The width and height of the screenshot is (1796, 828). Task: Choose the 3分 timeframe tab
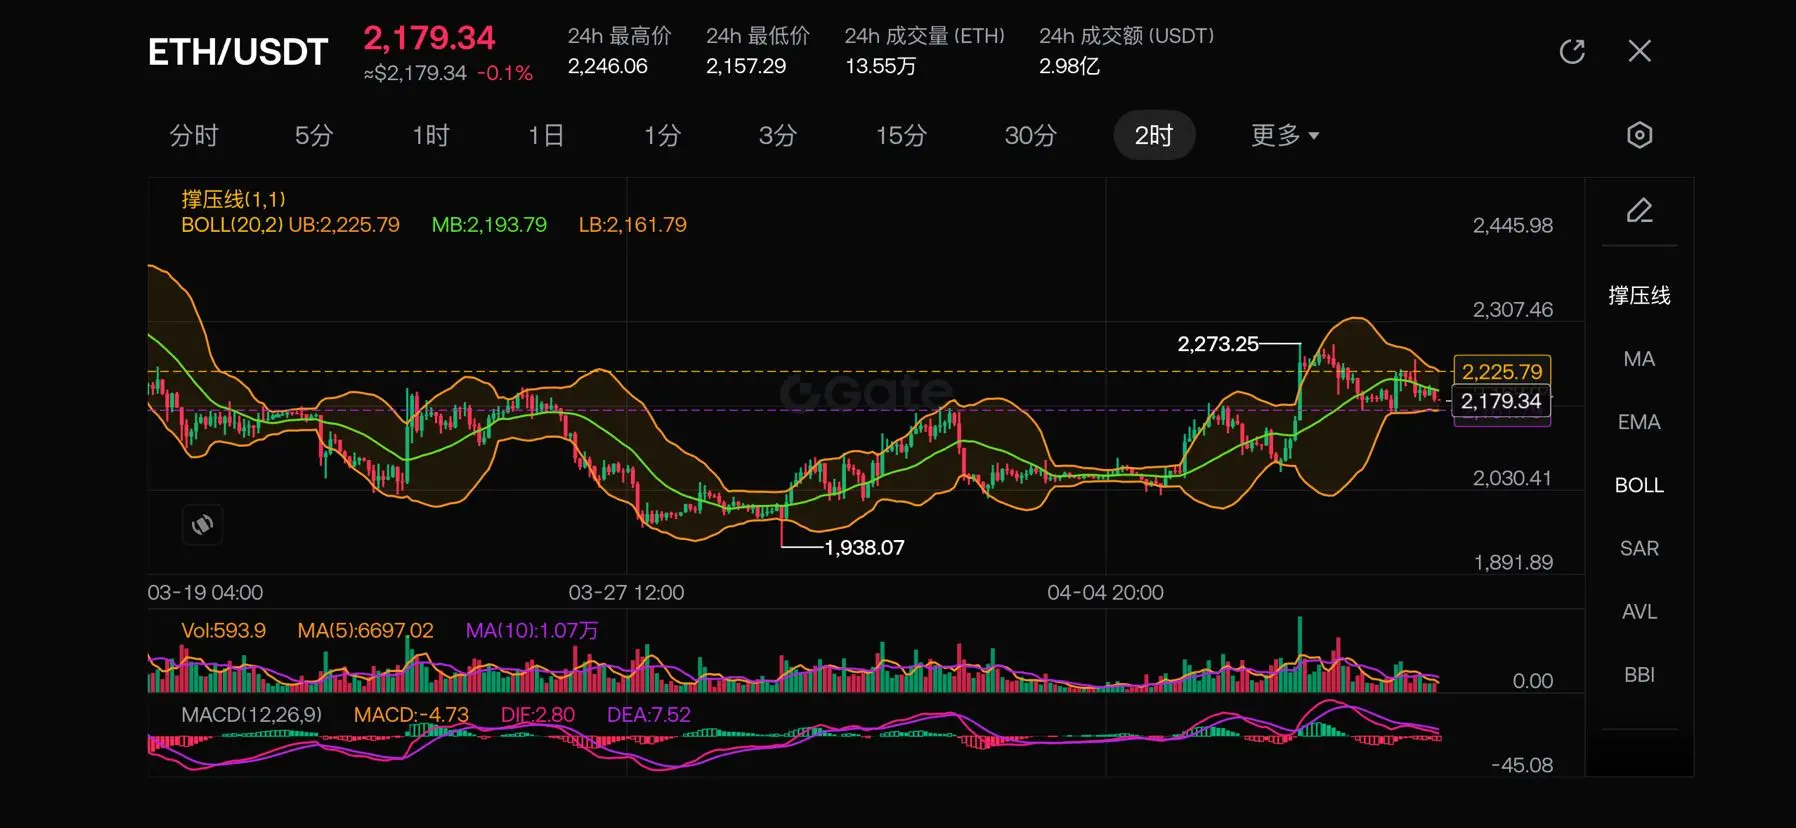777,135
